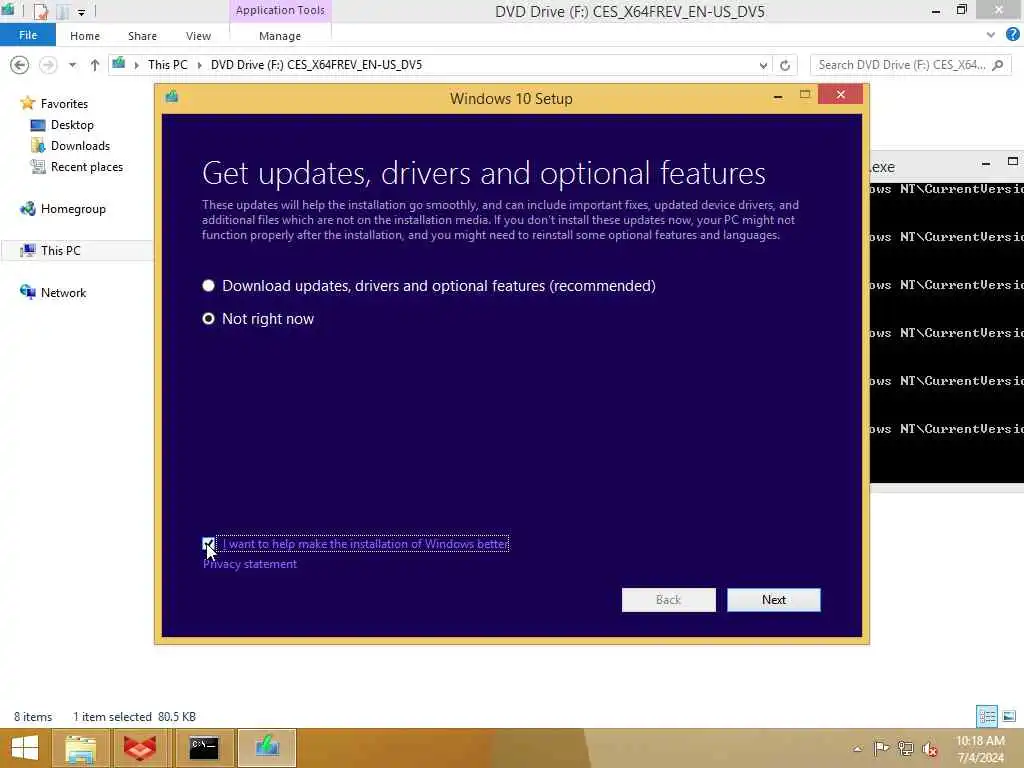Click the Favorites star icon
Viewport: 1024px width, 768px height.
(x=27, y=103)
